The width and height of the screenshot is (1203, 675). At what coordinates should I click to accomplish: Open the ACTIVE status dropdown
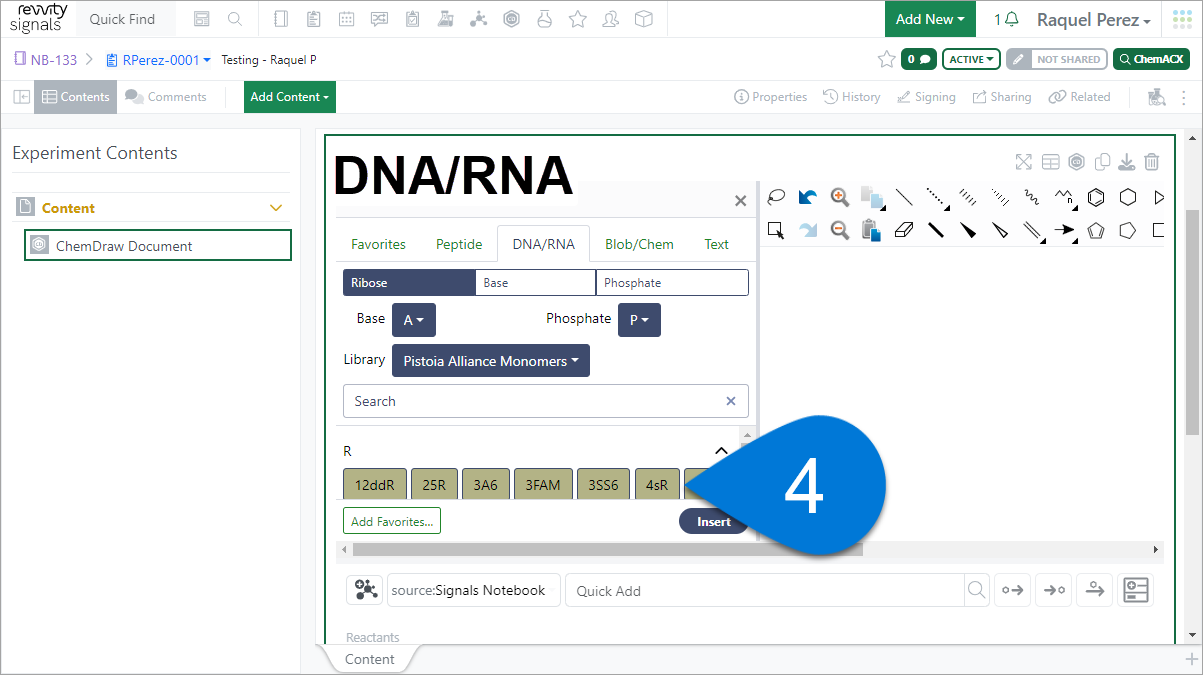tap(972, 59)
